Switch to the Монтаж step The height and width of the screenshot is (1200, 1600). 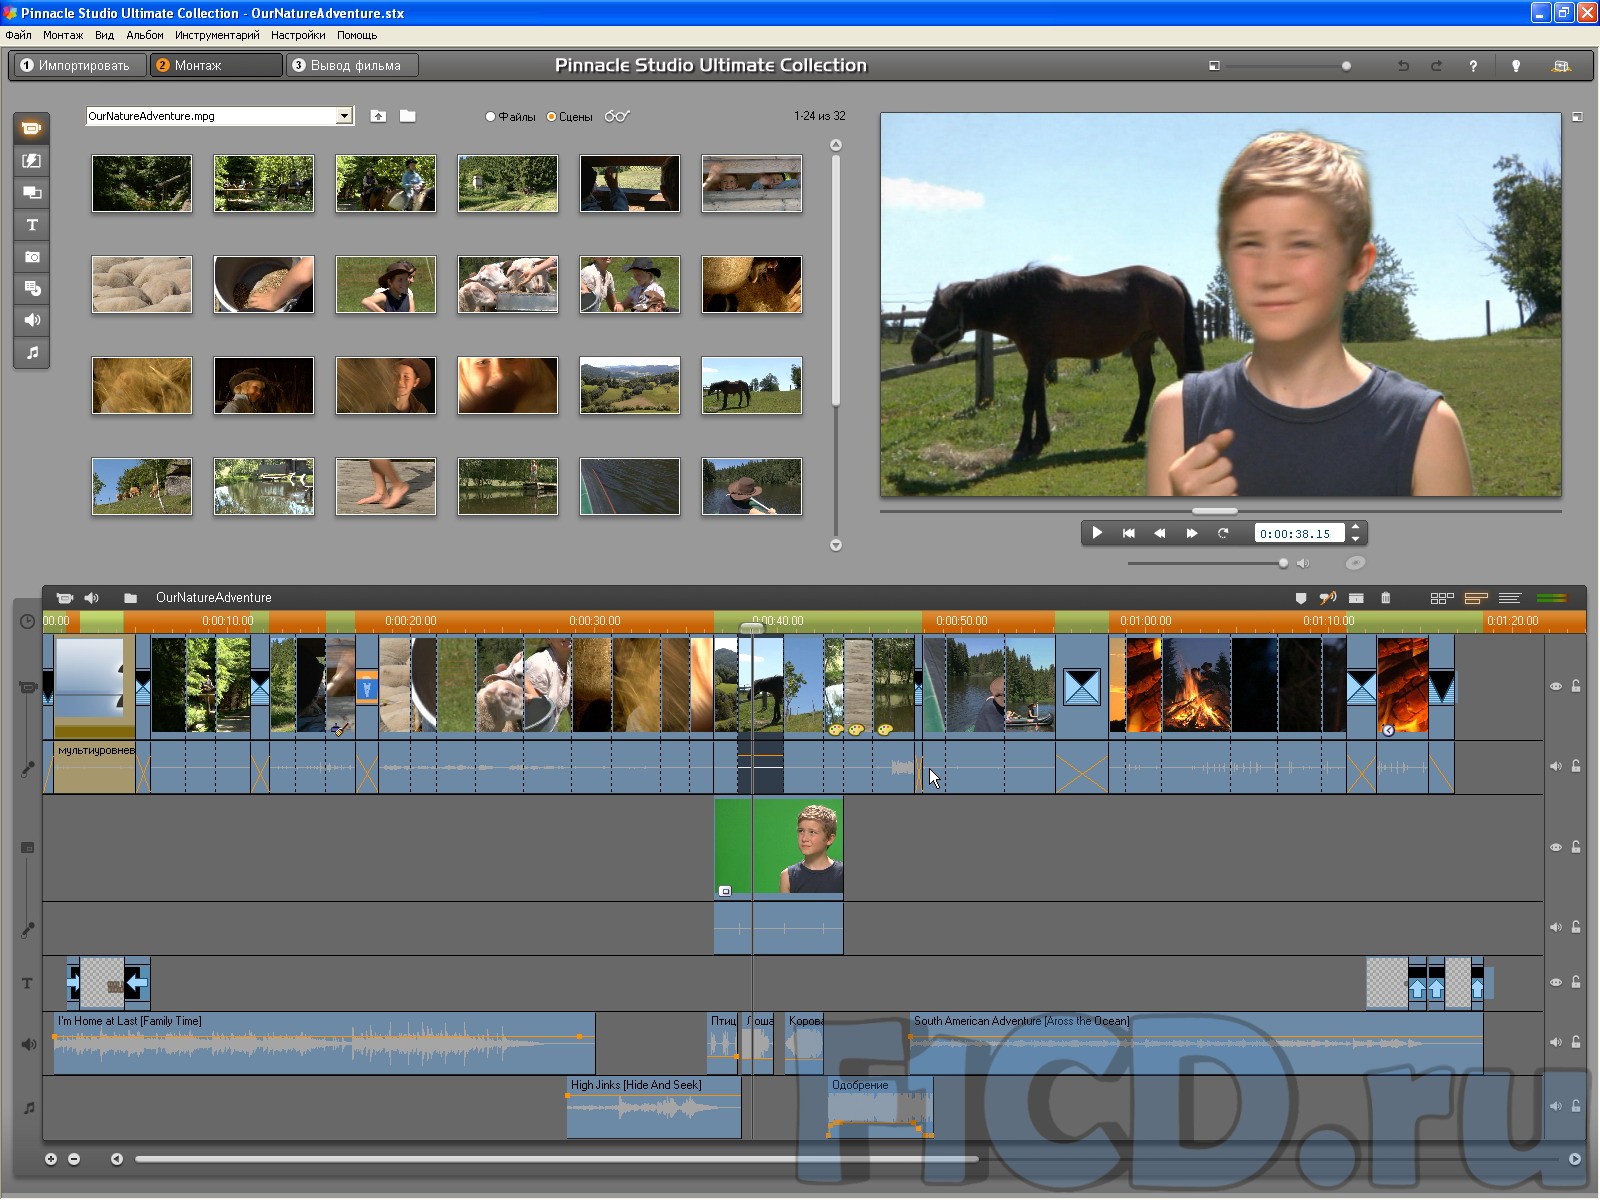tap(216, 65)
